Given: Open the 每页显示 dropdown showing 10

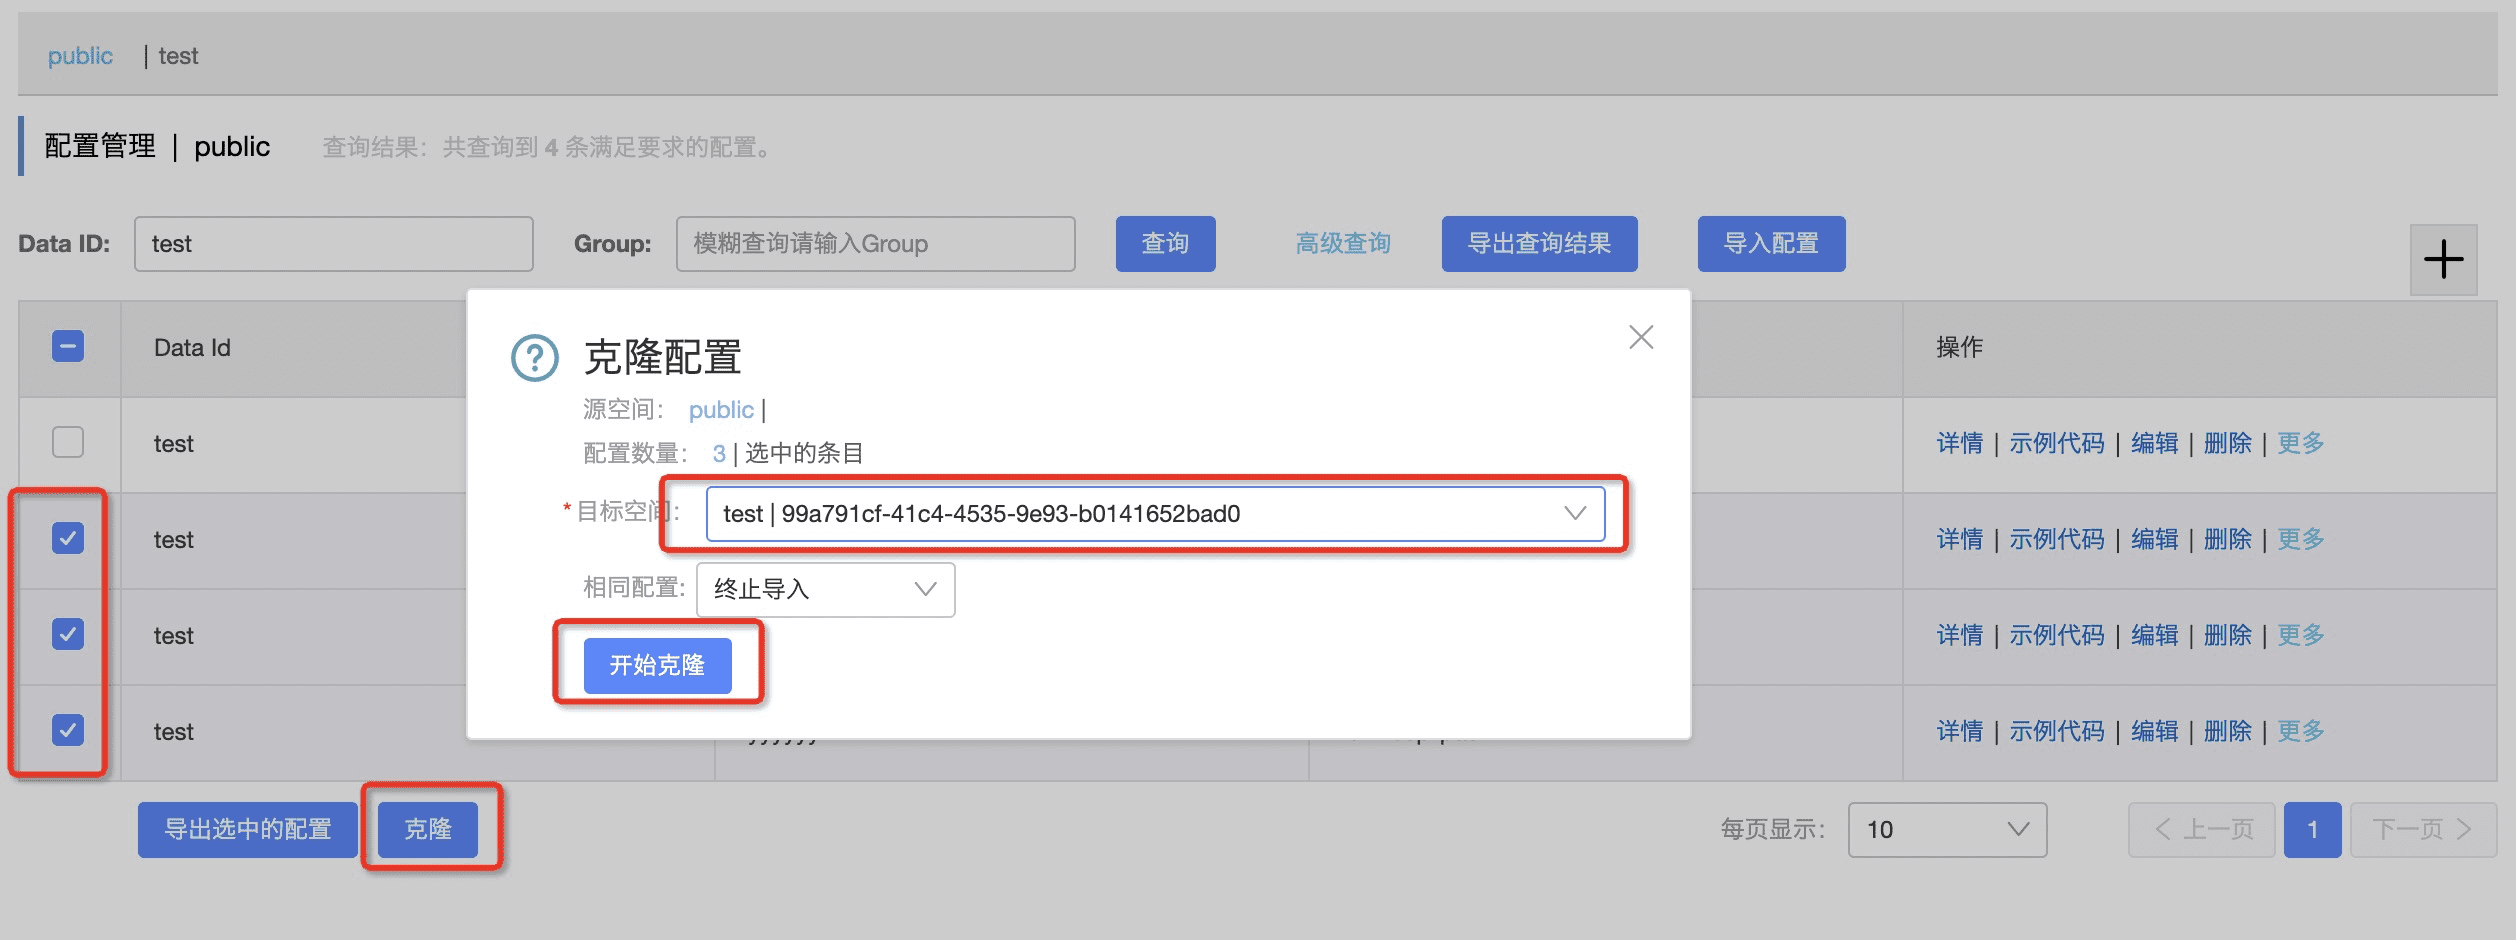Looking at the screenshot, I should coord(1947,829).
